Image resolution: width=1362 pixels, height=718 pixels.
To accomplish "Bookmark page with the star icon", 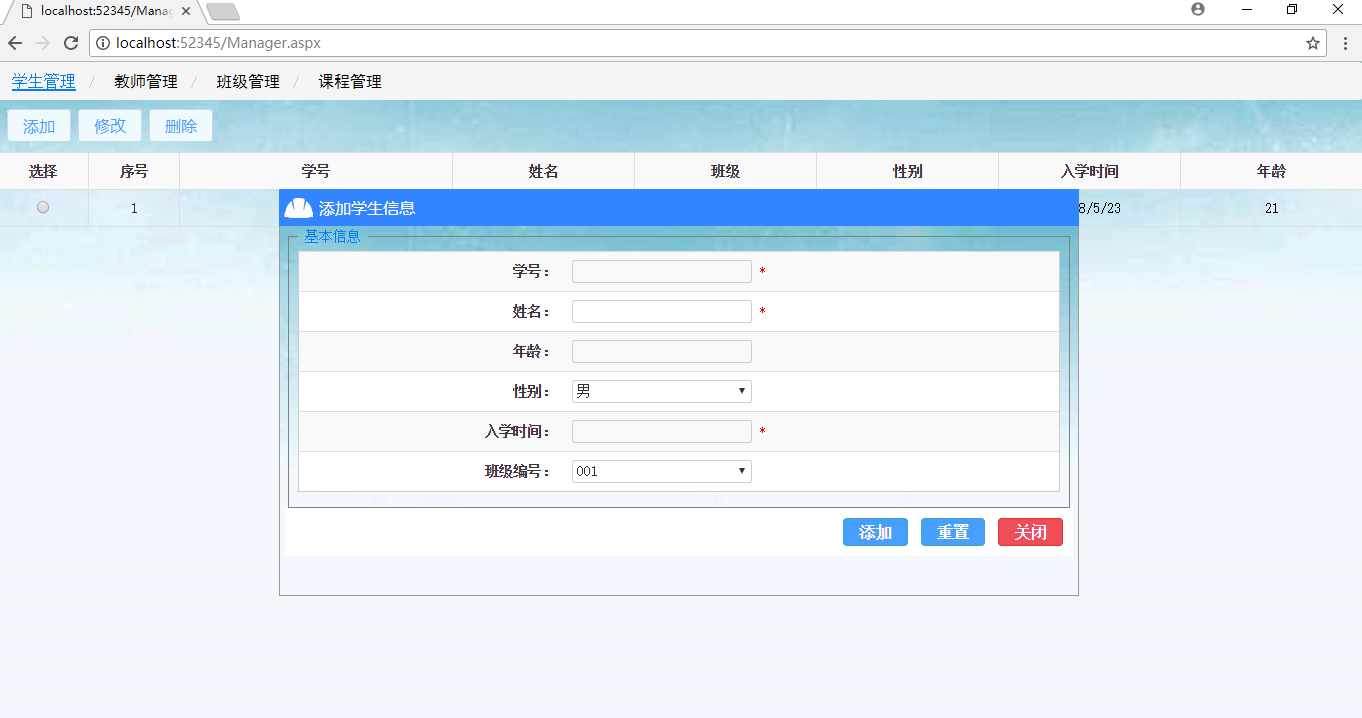I will tap(1313, 43).
